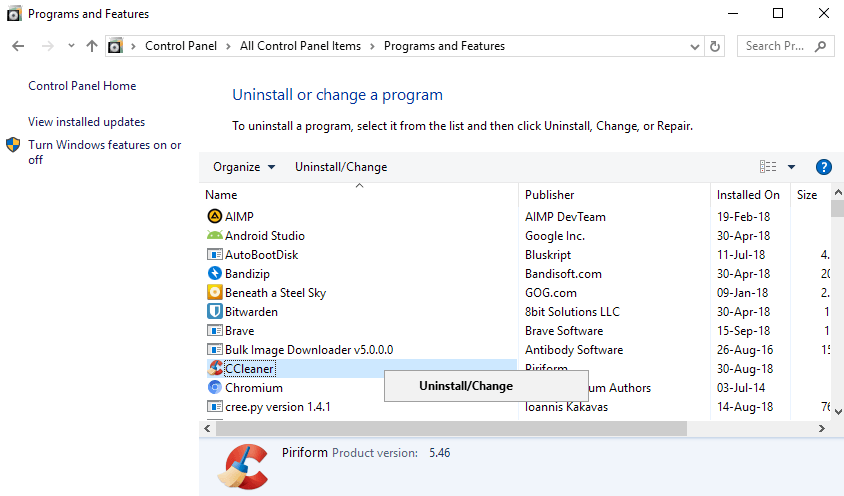This screenshot has width=844, height=496.
Task: Expand the chevron before Control Panel breadcrumb
Action: (x=133, y=46)
